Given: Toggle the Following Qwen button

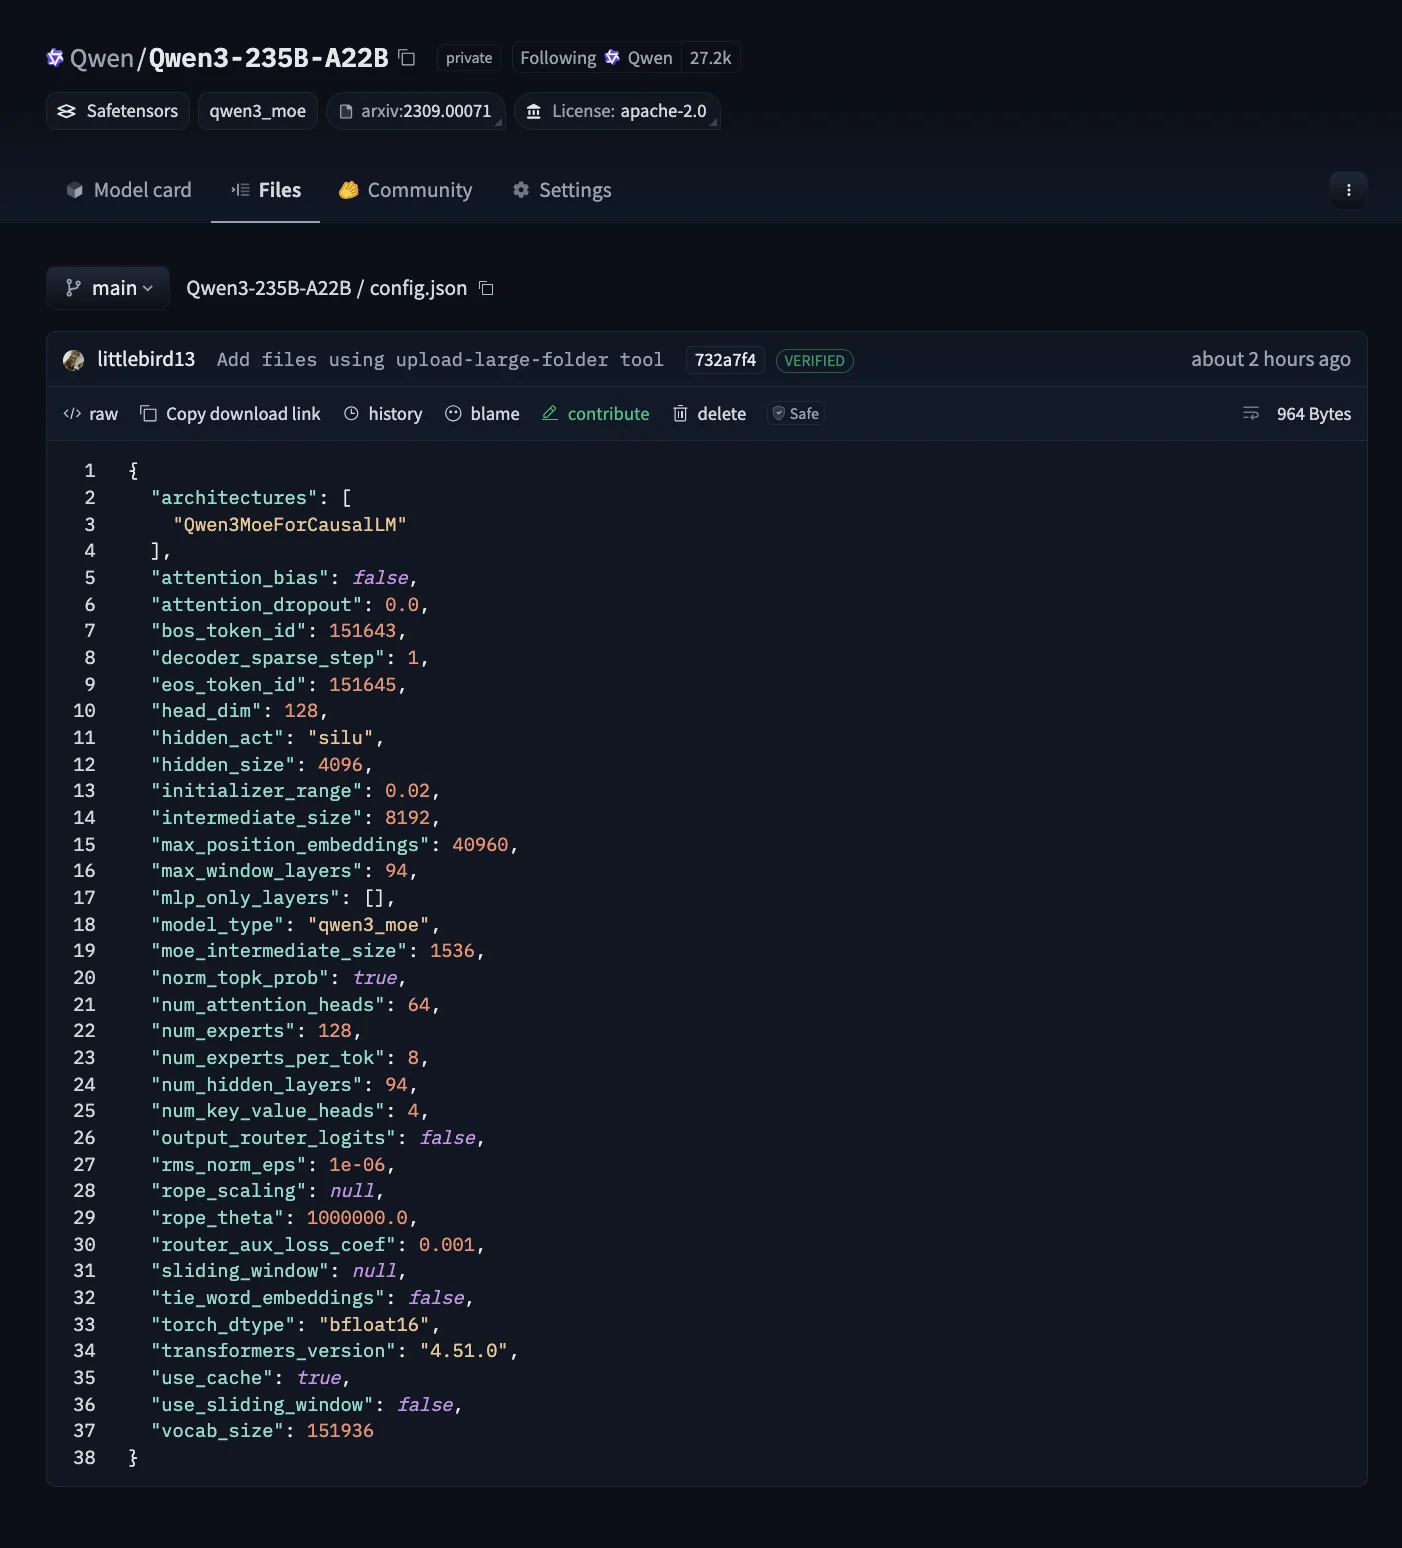Looking at the screenshot, I should (x=596, y=58).
